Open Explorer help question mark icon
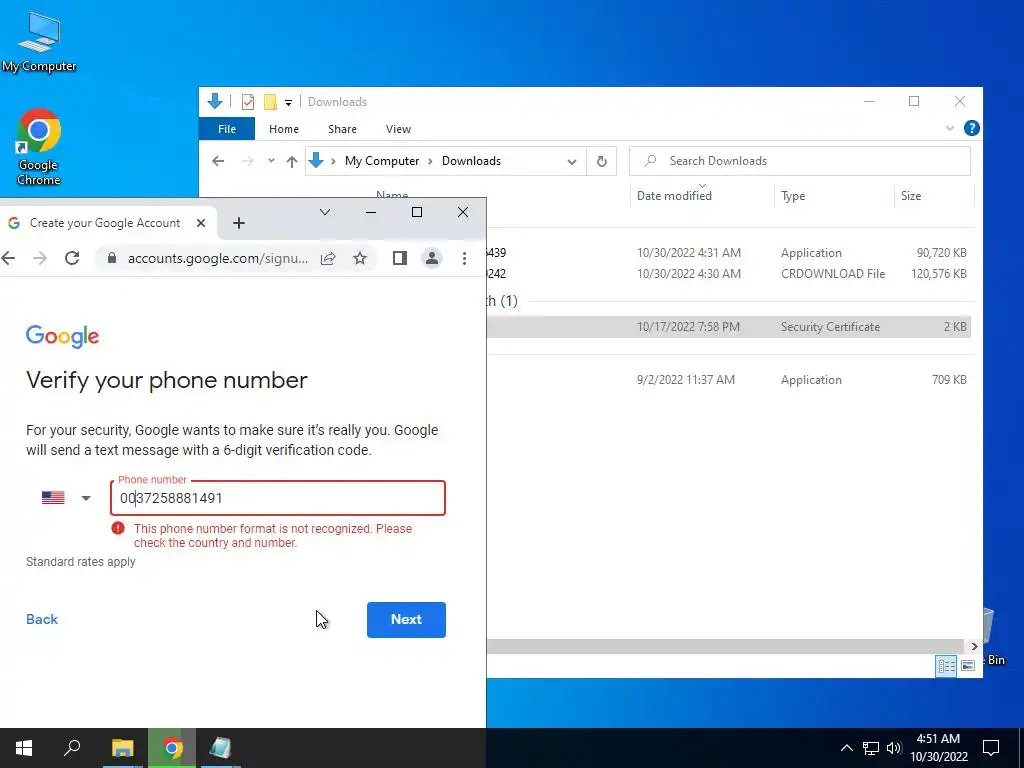This screenshot has height=768, width=1024. click(x=972, y=129)
